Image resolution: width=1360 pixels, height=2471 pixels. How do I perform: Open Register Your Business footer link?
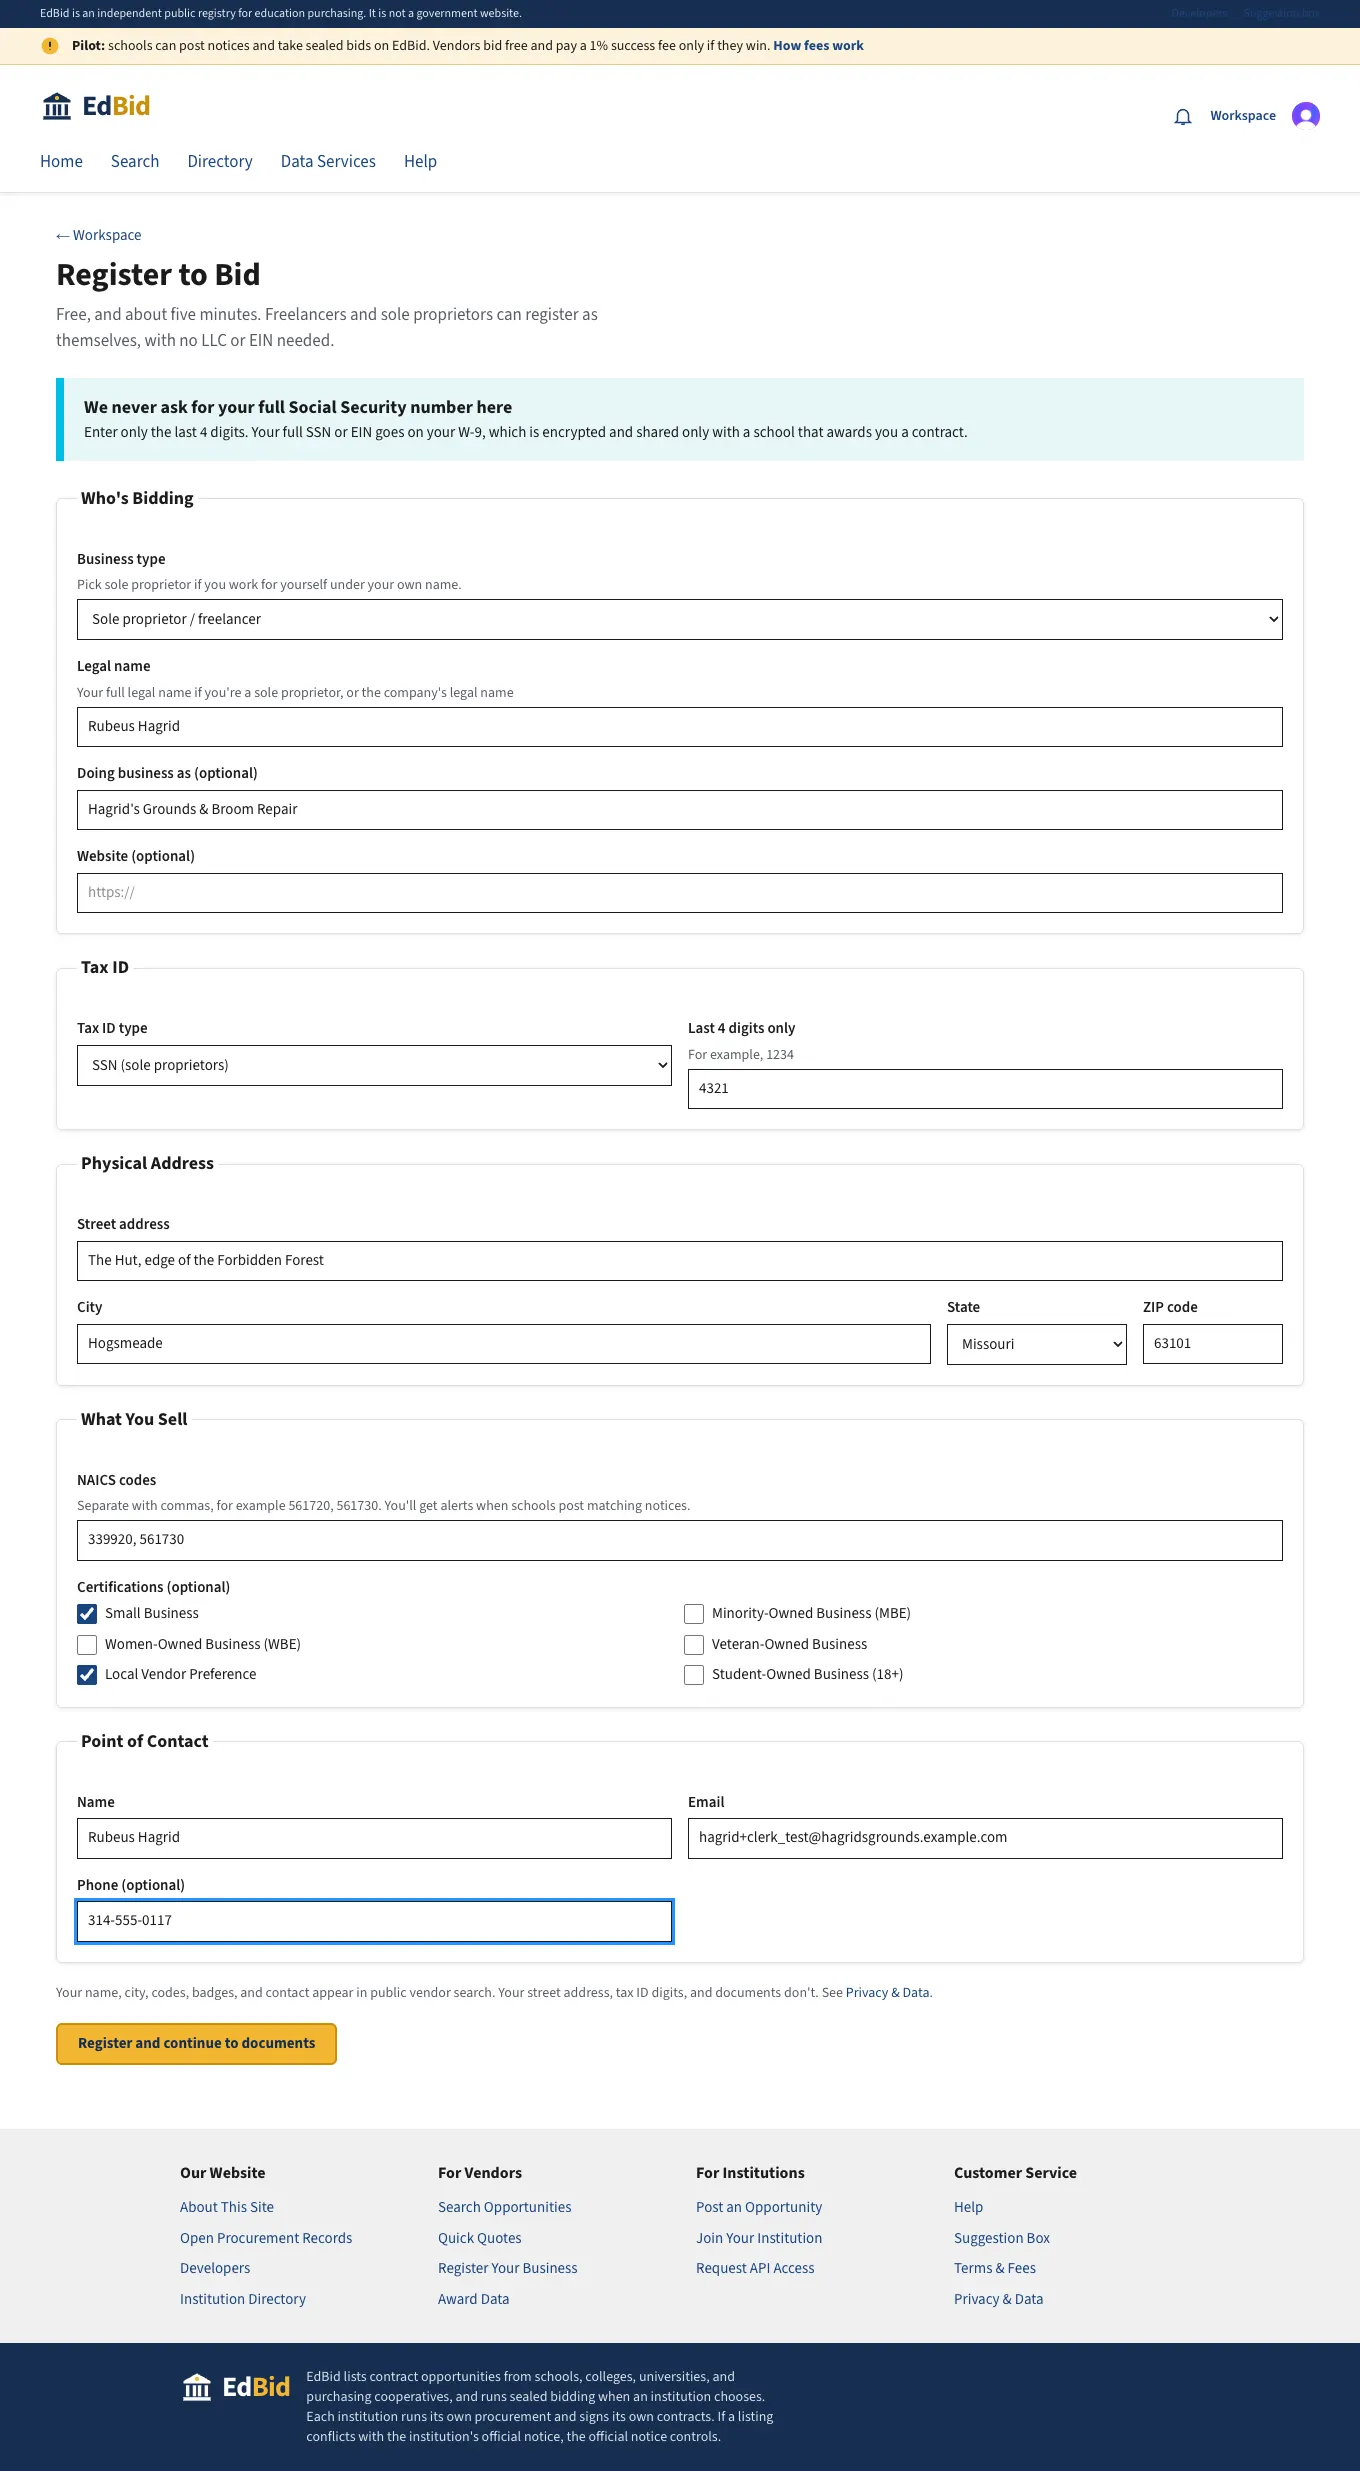pos(508,2269)
